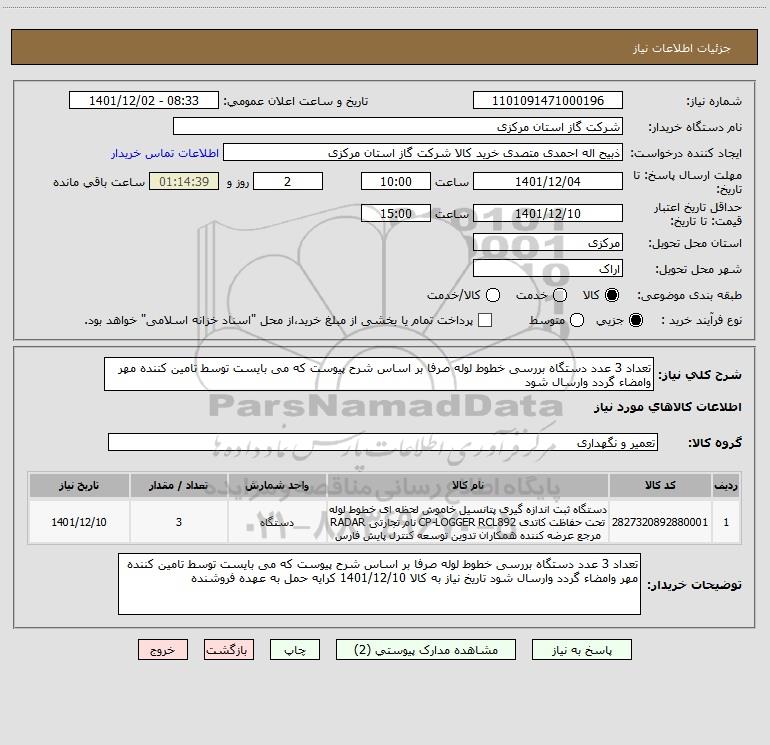Click the announcement date field 1401/12/02 - 08:33
The width and height of the screenshot is (770, 745).
click(x=144, y=100)
